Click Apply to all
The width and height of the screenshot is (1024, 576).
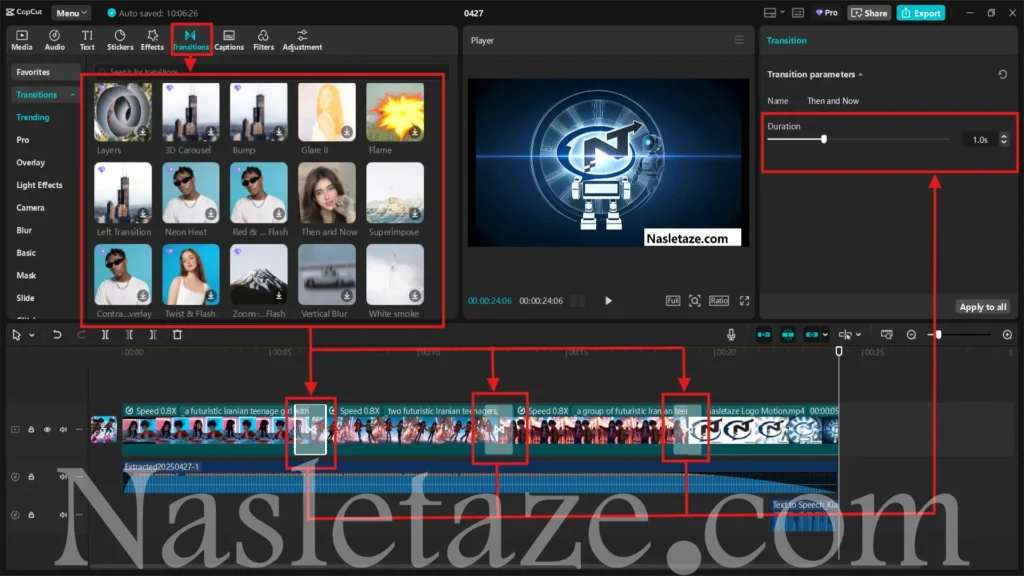(x=982, y=307)
